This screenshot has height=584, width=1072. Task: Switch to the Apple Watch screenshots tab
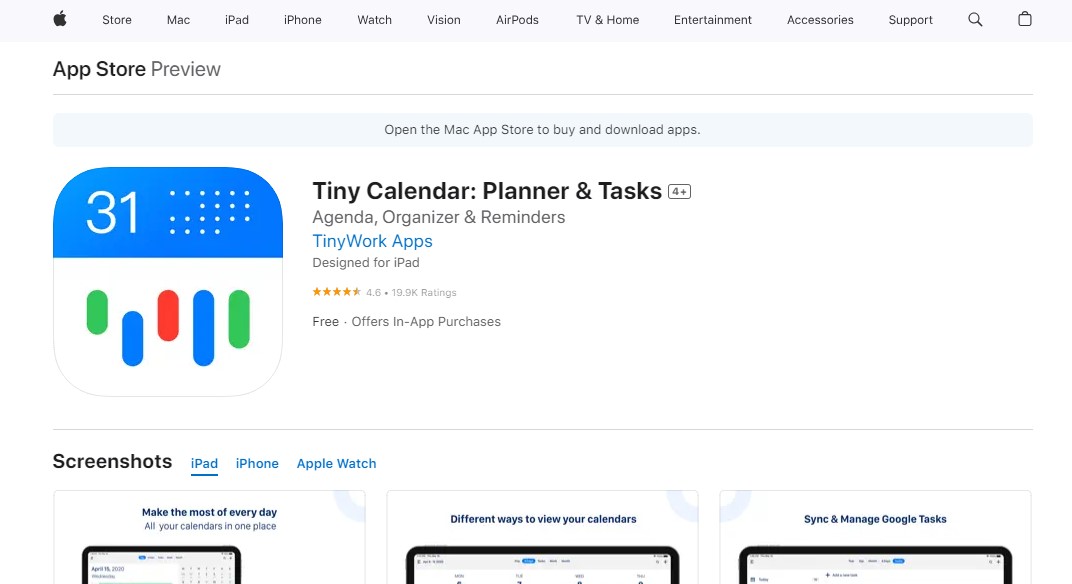point(336,463)
